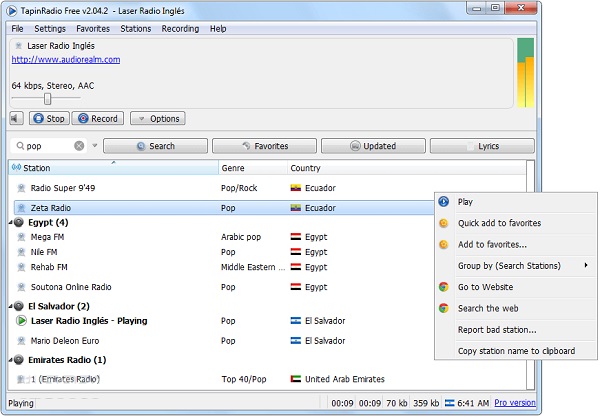Viewport: 600px width, 418px height.
Task: Select the 1 (Emirates Radio) station
Action: 65,379
